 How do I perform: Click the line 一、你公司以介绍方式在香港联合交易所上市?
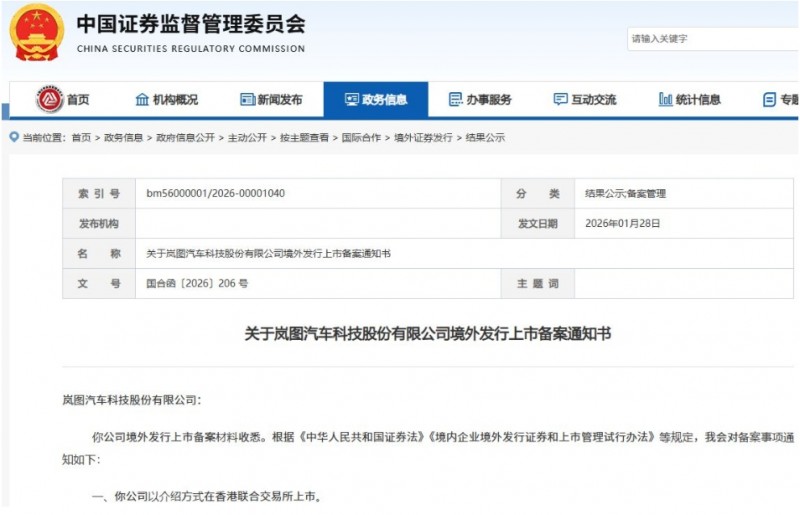pyautogui.click(x=207, y=496)
